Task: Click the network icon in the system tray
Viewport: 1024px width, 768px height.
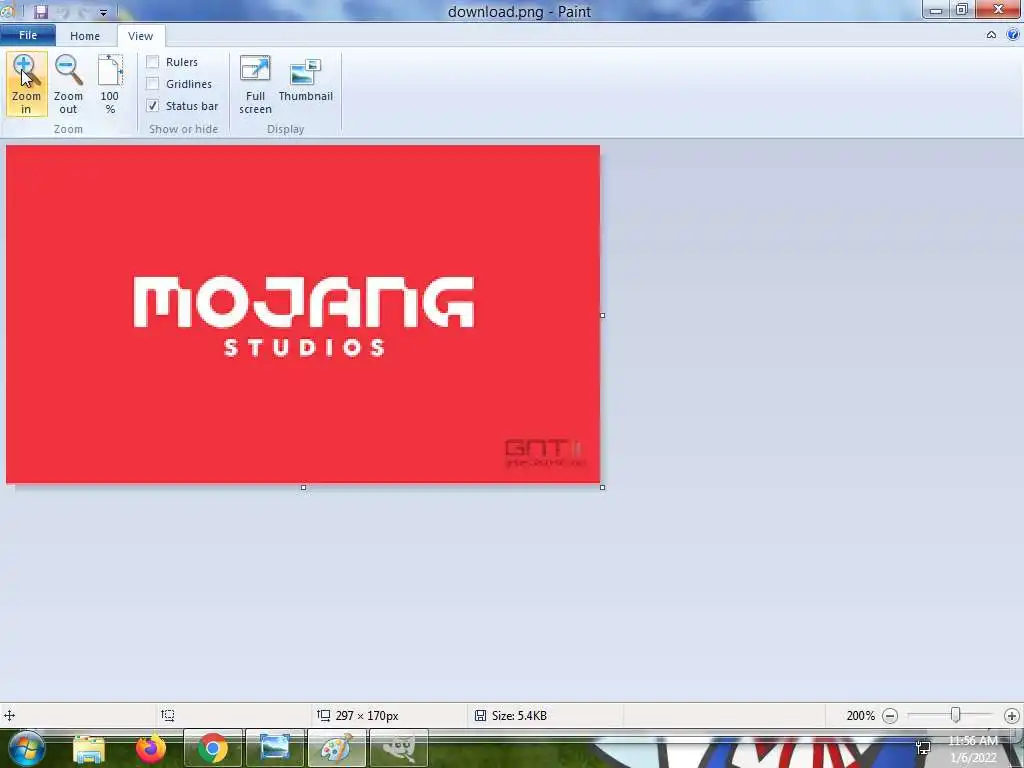Action: (x=923, y=748)
